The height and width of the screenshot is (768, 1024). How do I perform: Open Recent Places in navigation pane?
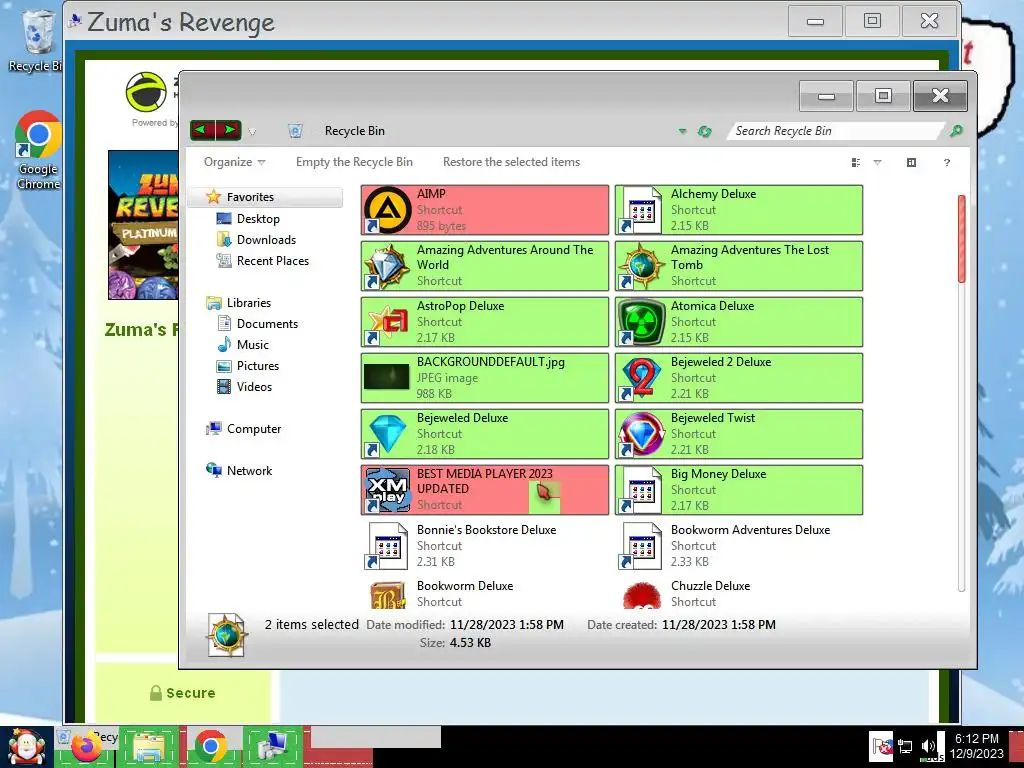click(272, 261)
